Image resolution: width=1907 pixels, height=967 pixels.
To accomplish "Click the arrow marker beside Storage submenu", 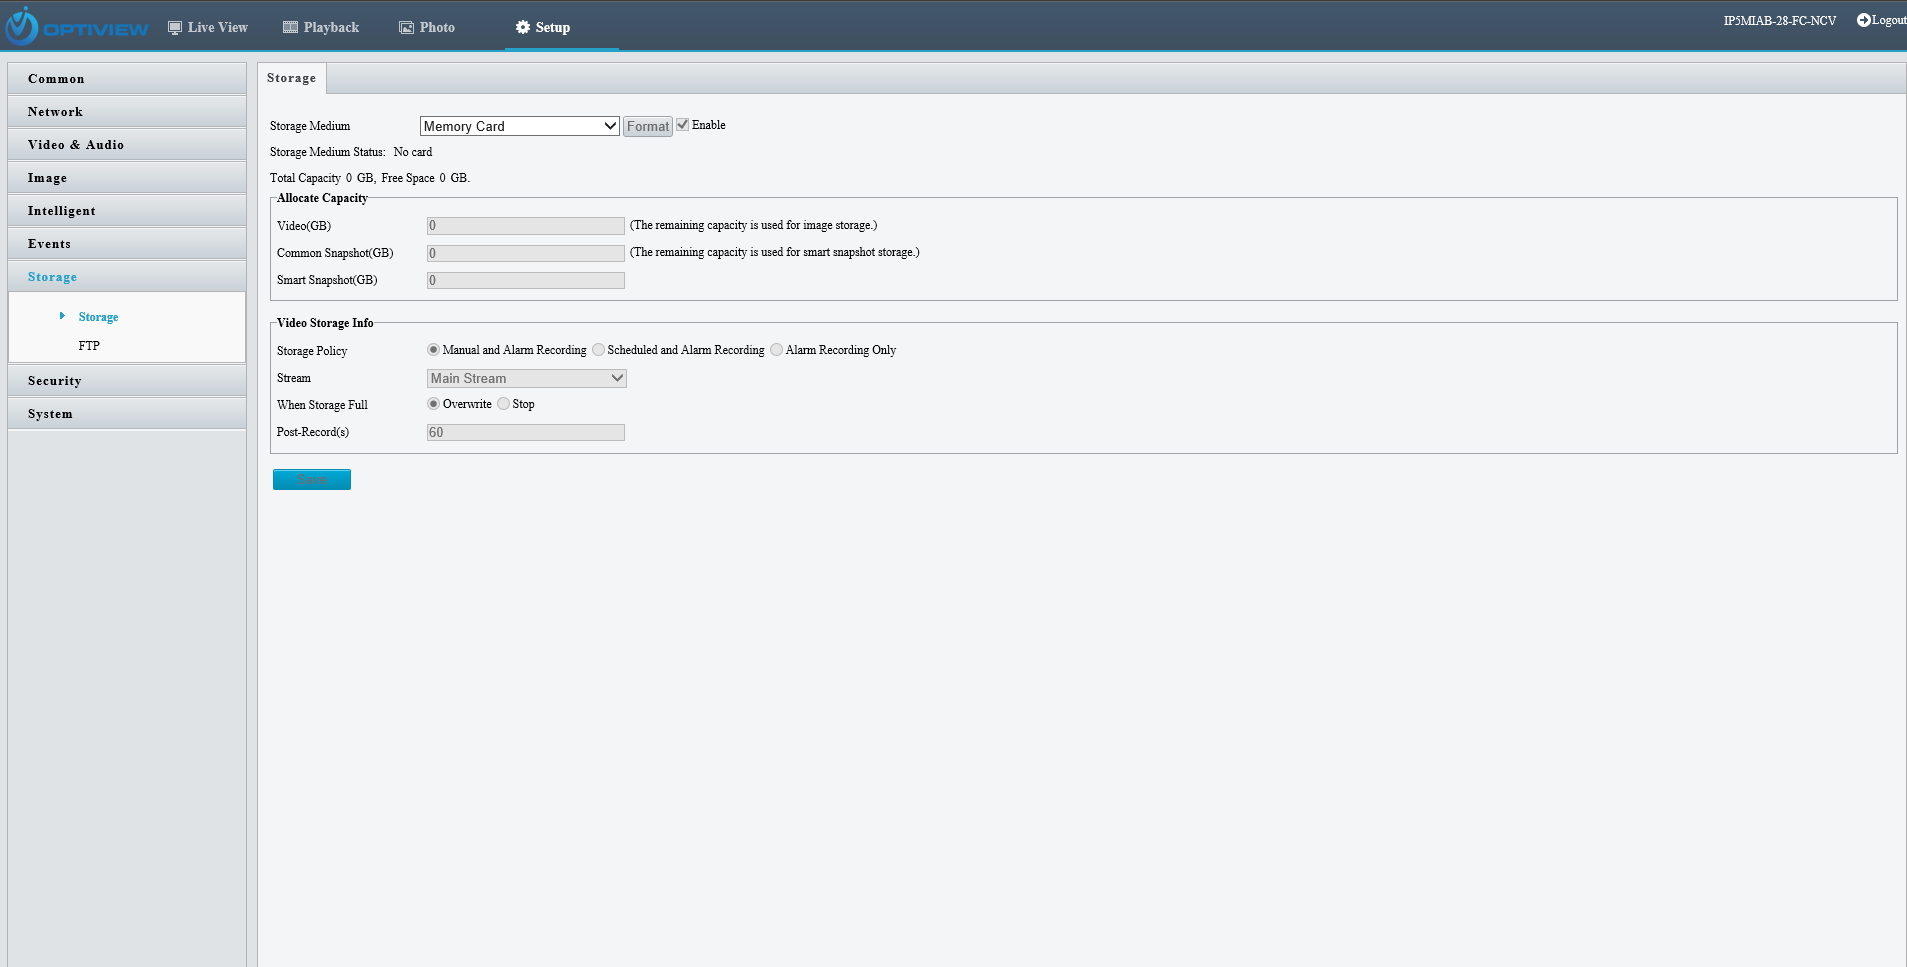I will 62,316.
